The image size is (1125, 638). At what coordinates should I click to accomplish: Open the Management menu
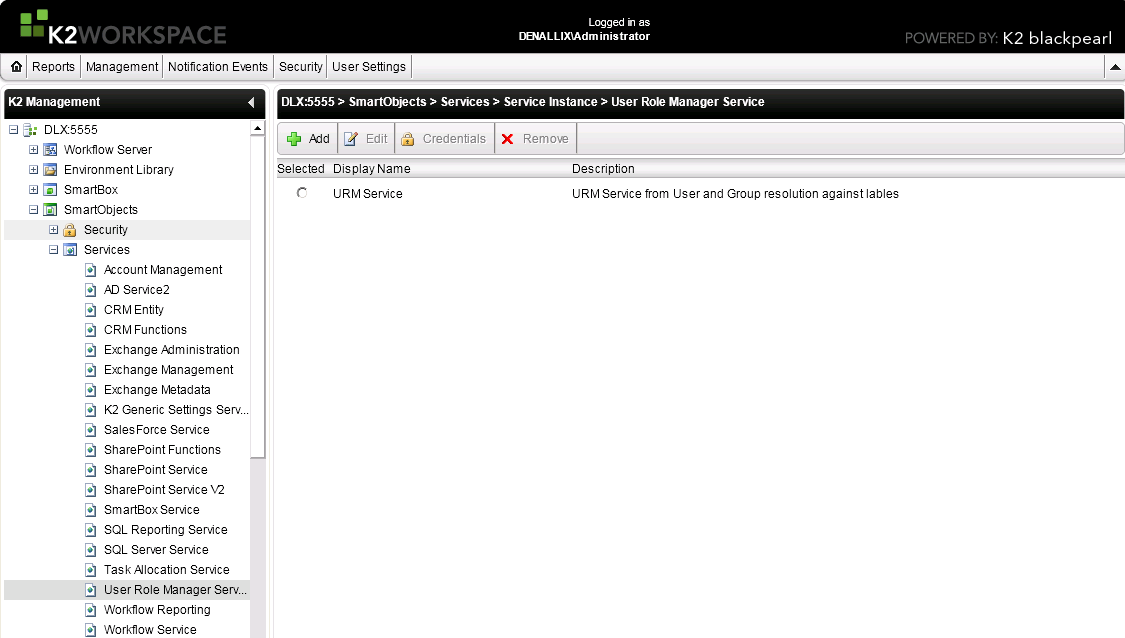click(x=122, y=67)
